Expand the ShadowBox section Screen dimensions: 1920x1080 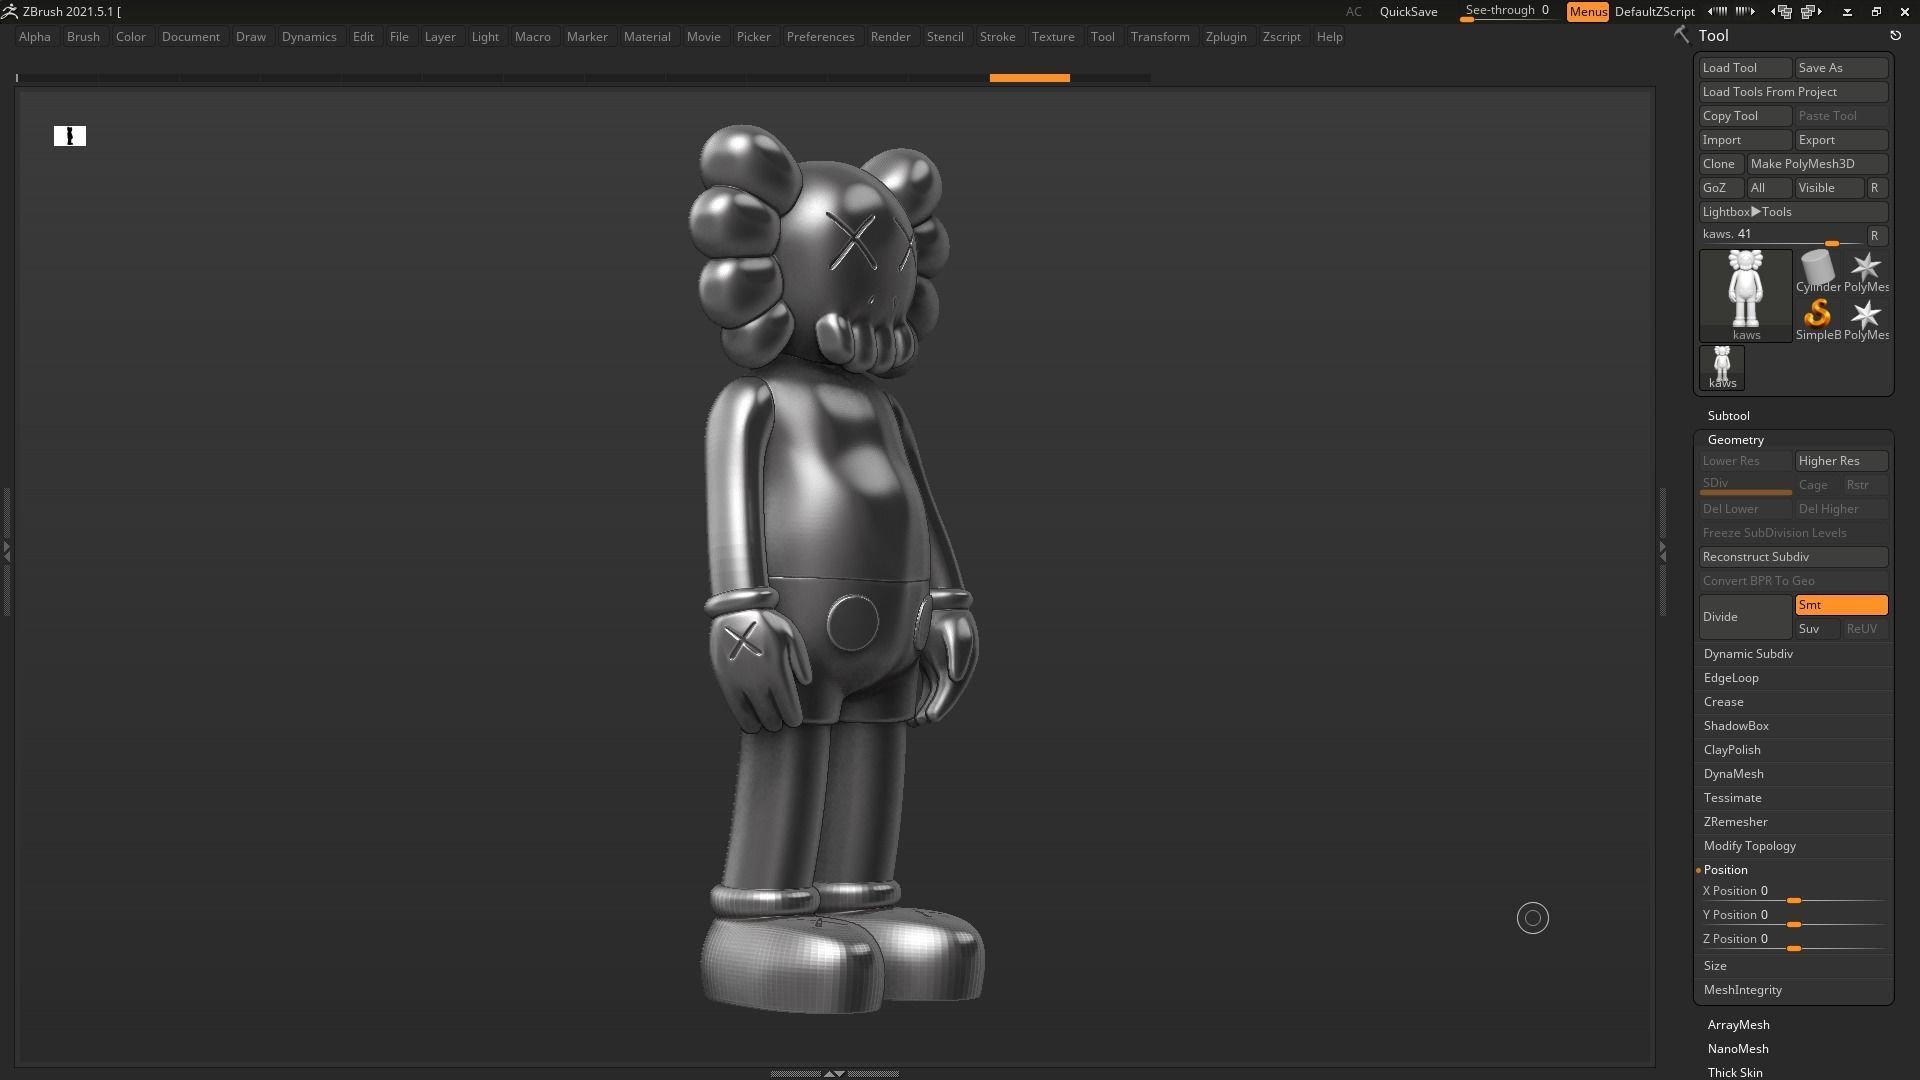tap(1735, 726)
